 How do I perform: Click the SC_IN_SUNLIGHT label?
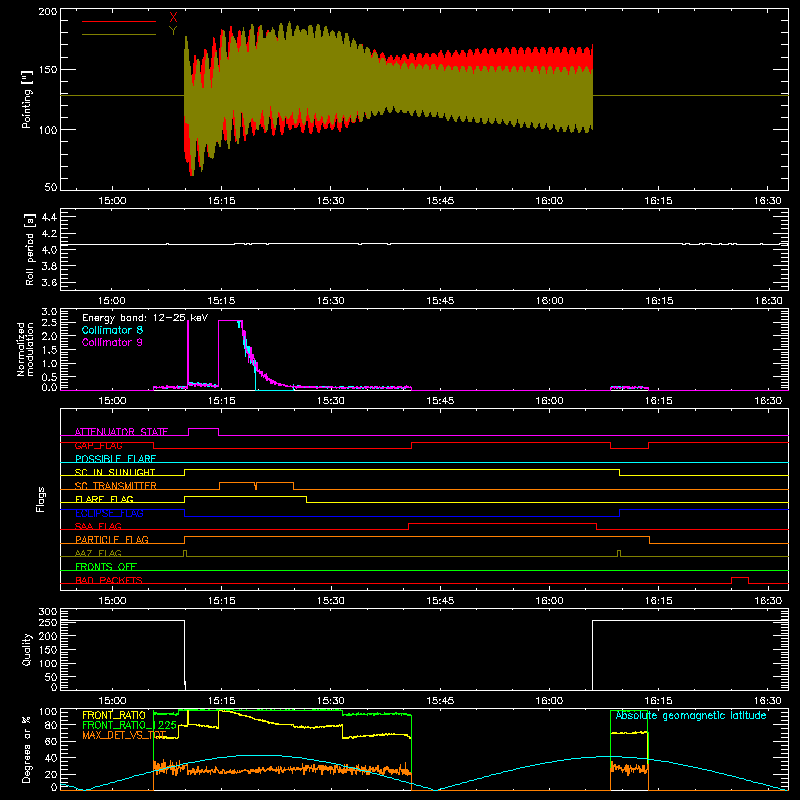coord(115,472)
